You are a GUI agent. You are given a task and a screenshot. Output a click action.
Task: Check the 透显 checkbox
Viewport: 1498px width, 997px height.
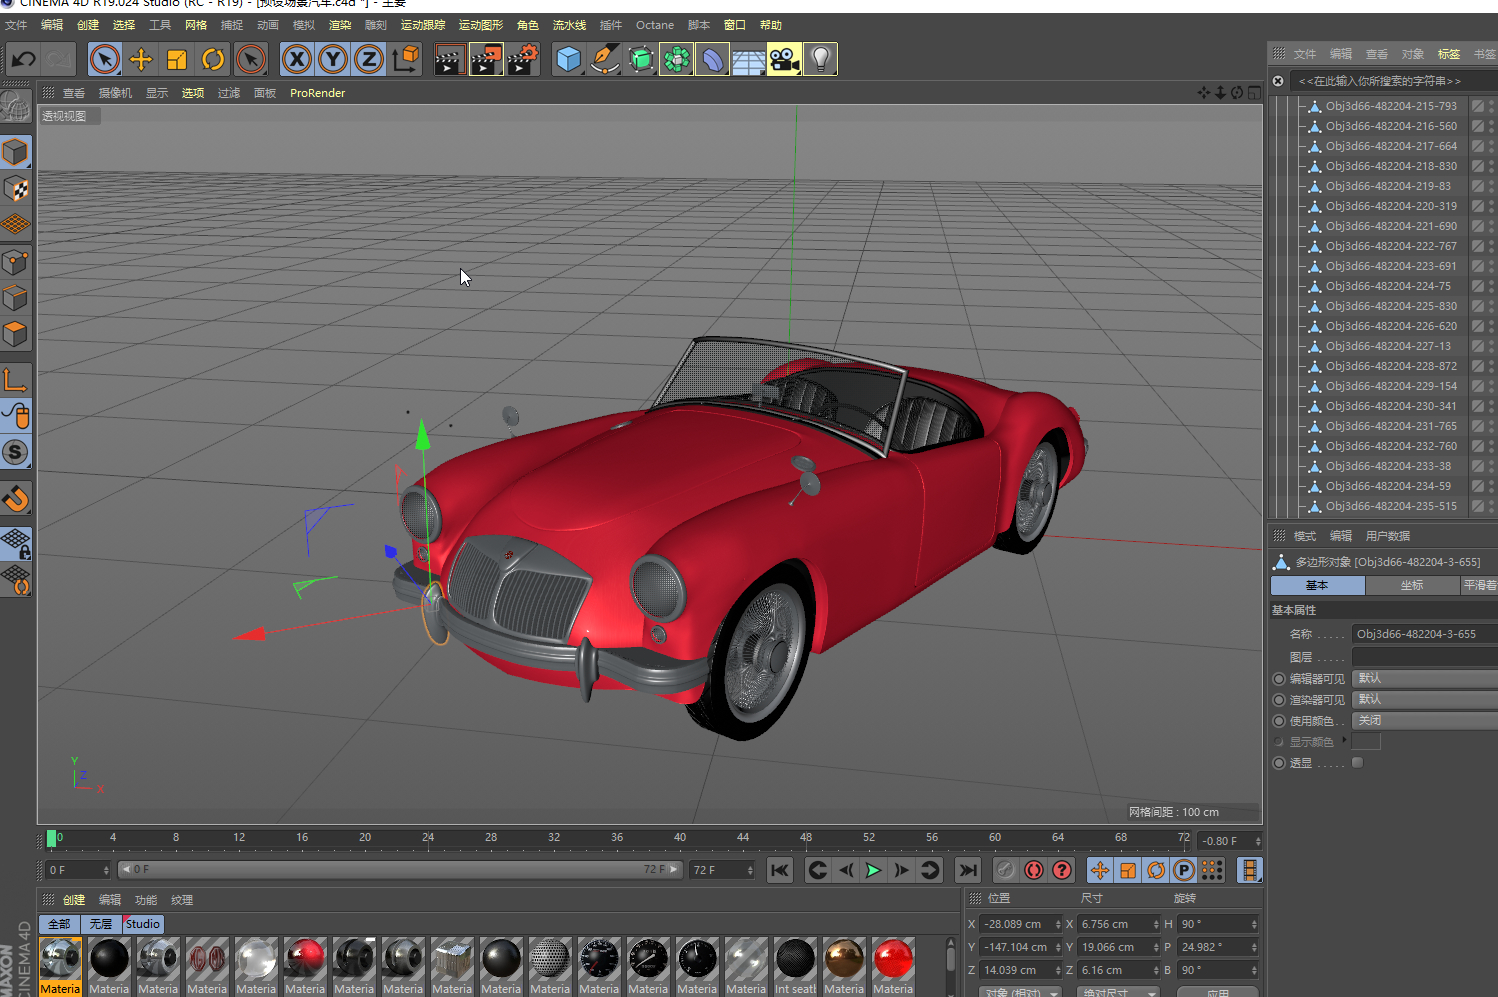pyautogui.click(x=1357, y=763)
